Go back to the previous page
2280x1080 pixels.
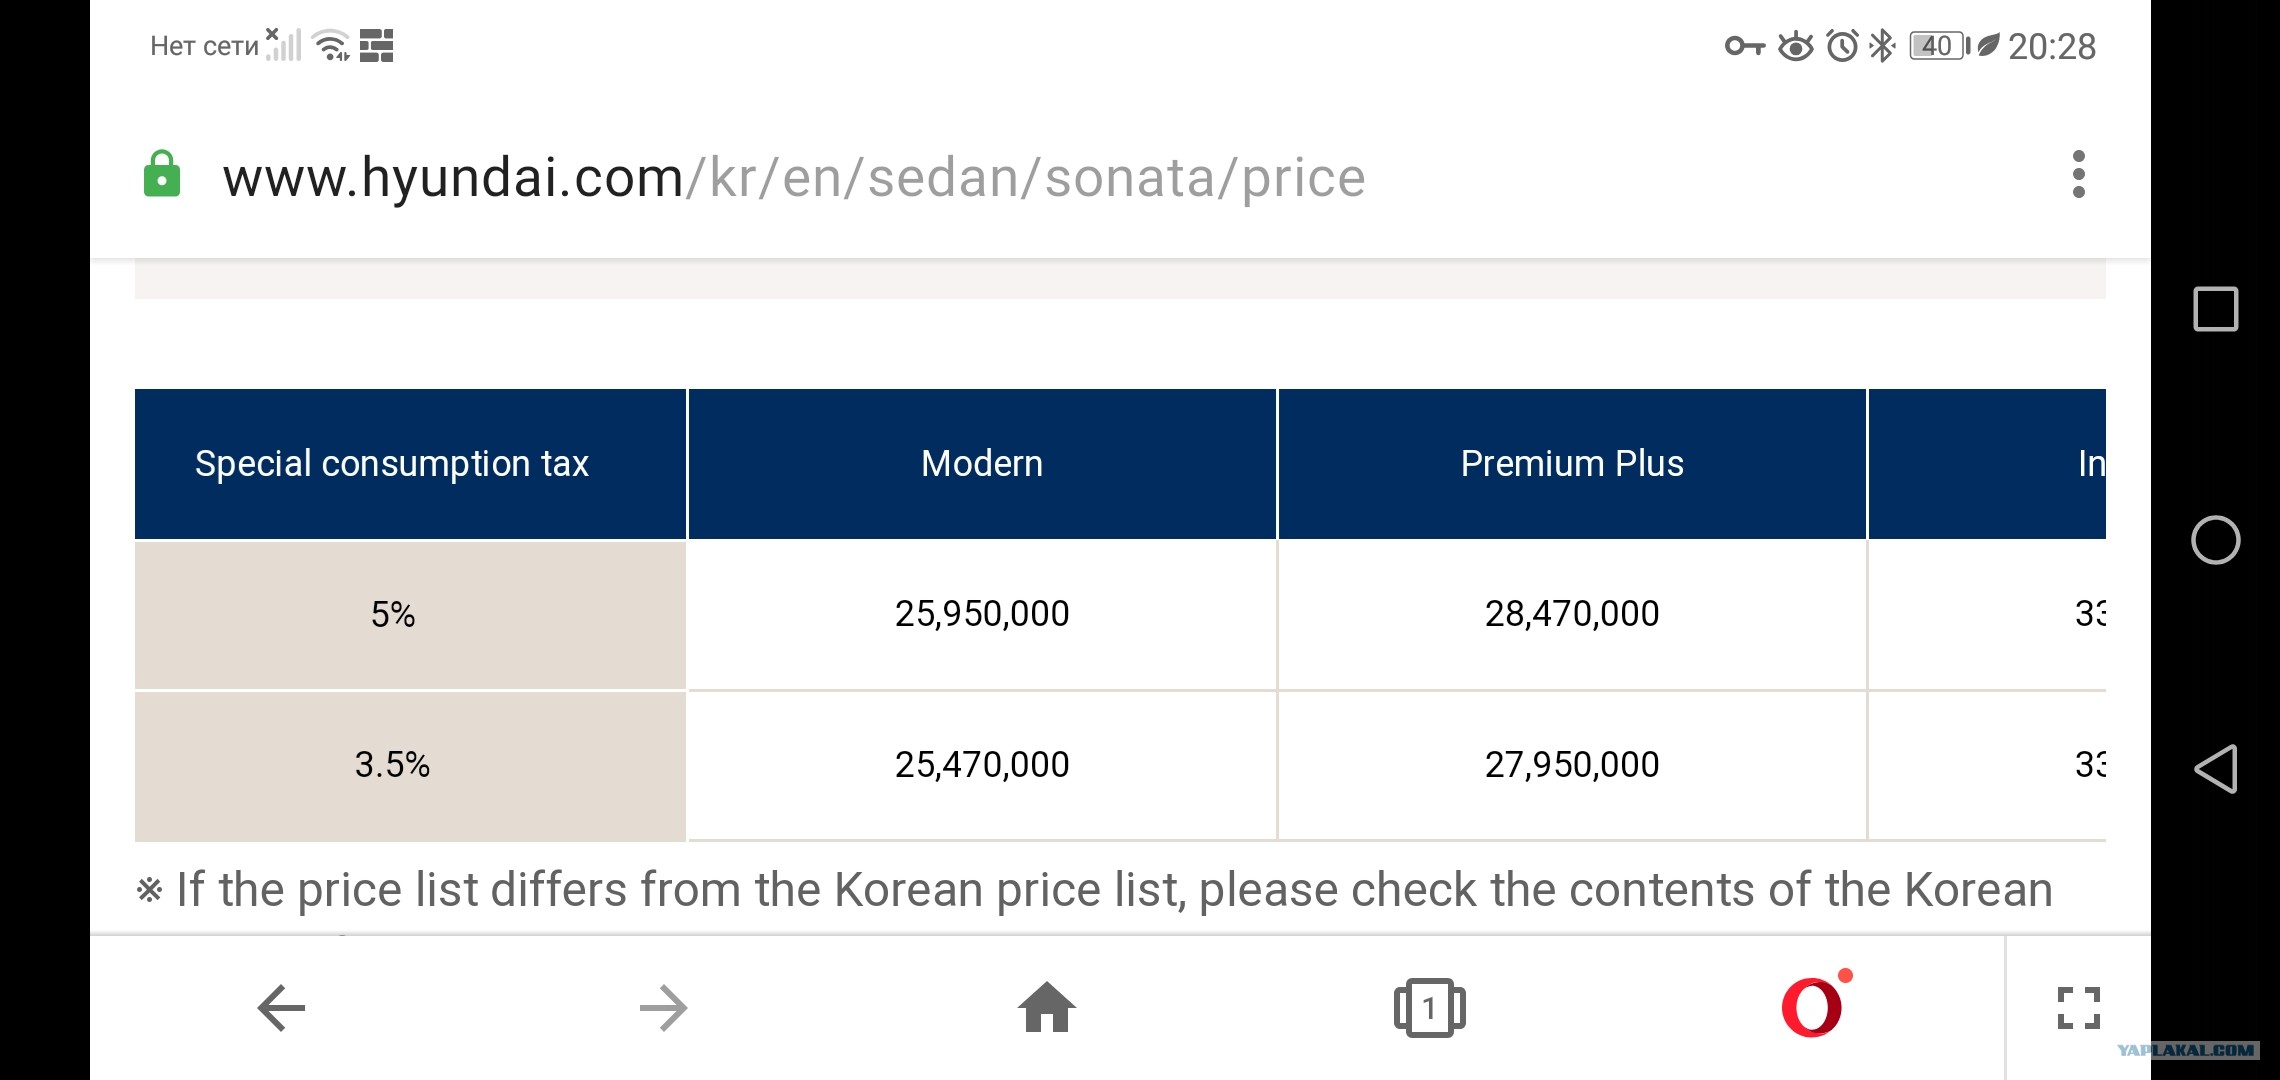(281, 1007)
